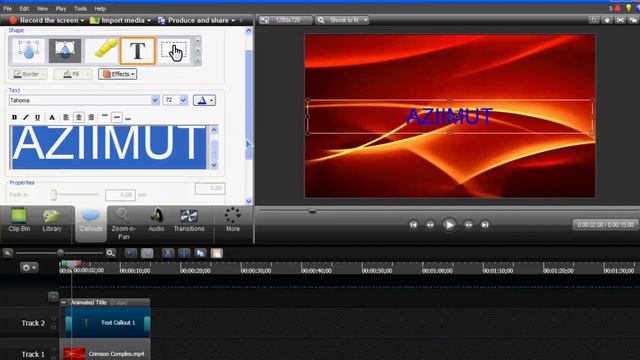Toggle text drop shadow
This screenshot has width=640, height=360.
coord(52,118)
